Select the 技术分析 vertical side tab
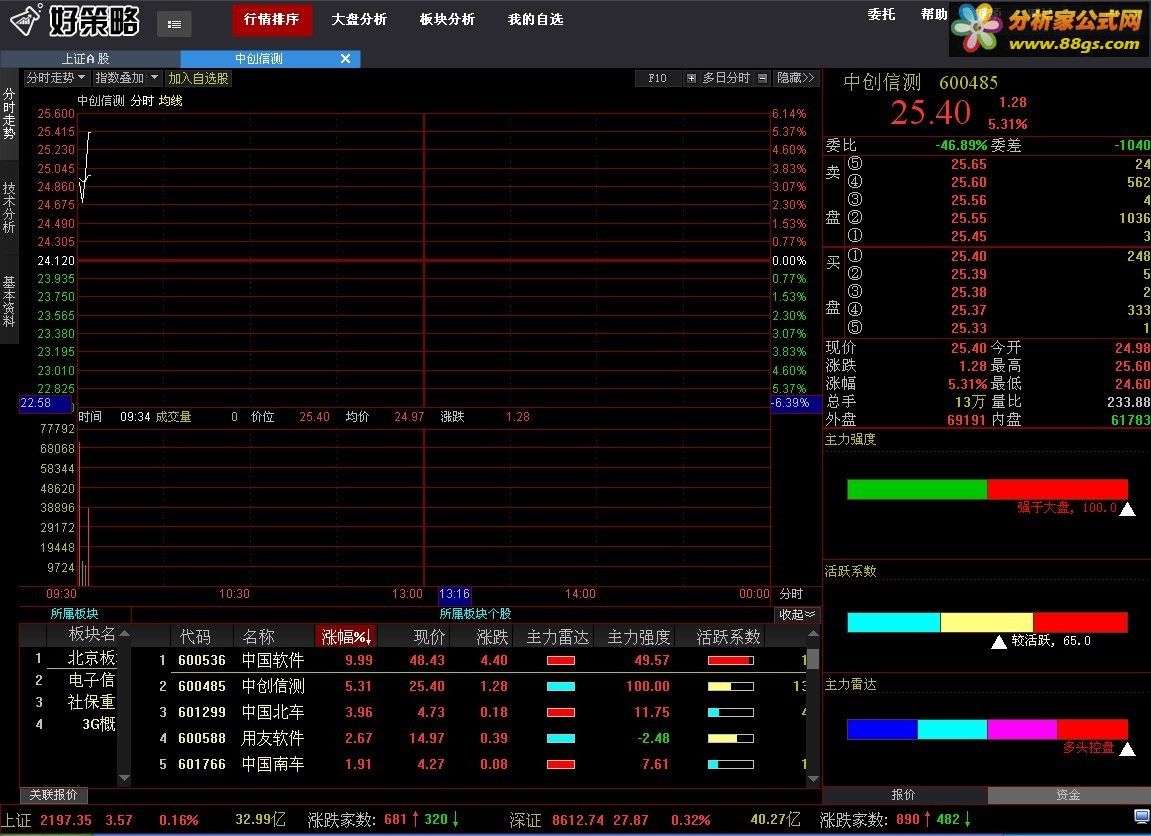The height and width of the screenshot is (836, 1151). pyautogui.click(x=9, y=208)
